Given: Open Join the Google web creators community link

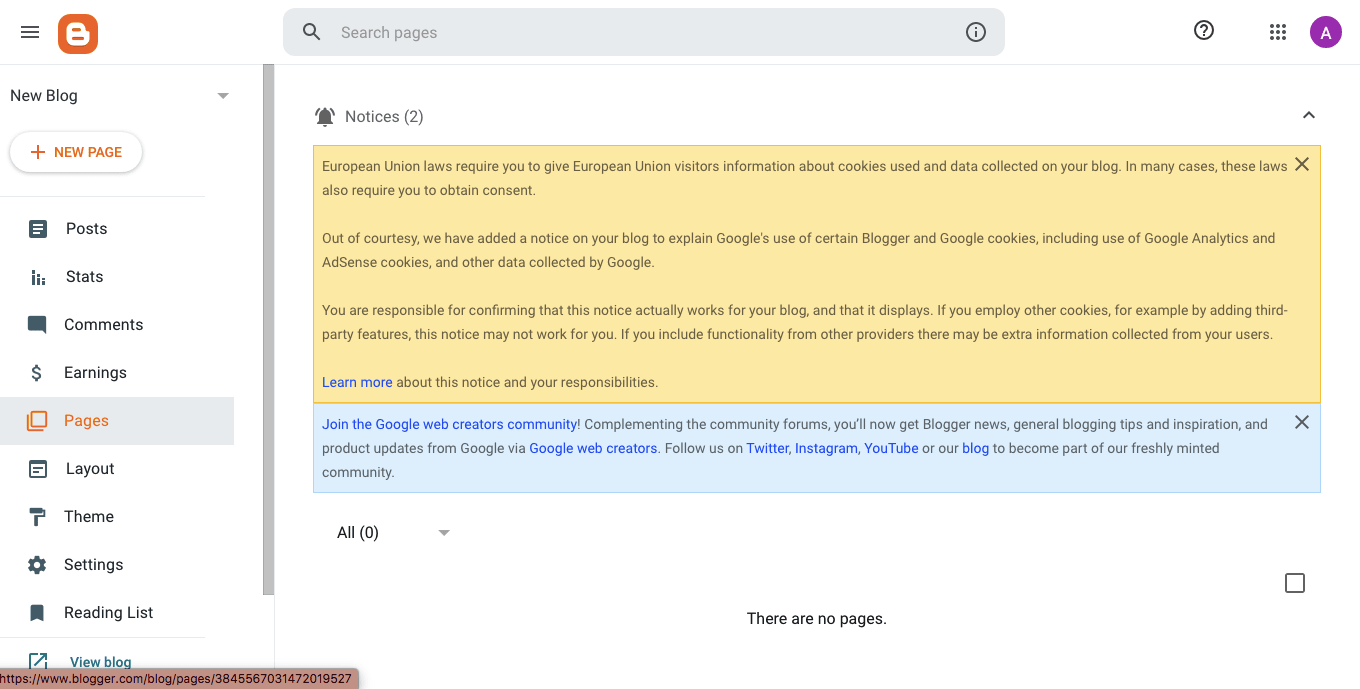Looking at the screenshot, I should [449, 424].
